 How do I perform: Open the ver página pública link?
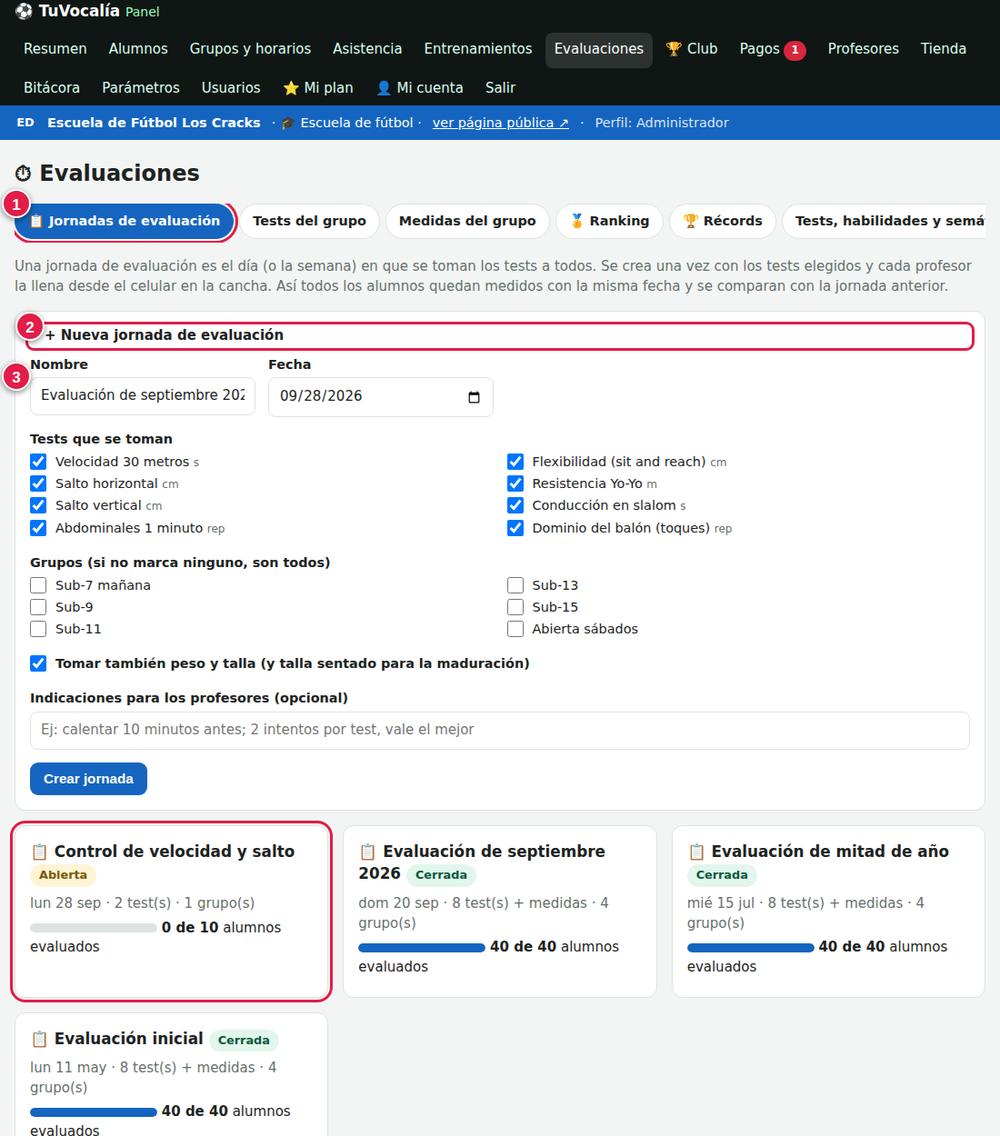click(x=501, y=123)
